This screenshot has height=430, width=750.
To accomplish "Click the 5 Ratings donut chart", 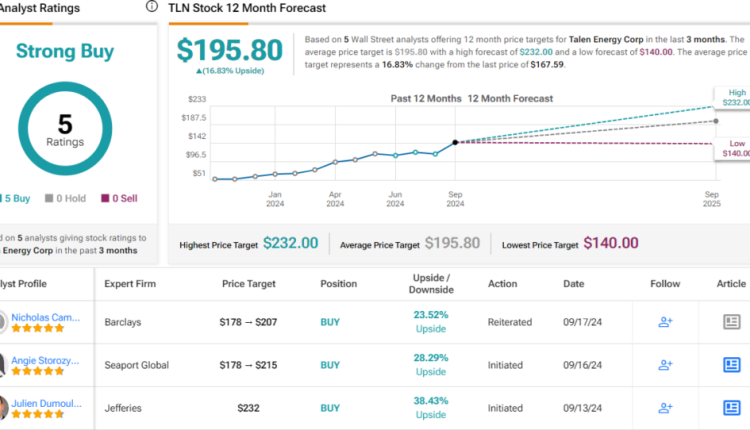I will pyautogui.click(x=65, y=128).
